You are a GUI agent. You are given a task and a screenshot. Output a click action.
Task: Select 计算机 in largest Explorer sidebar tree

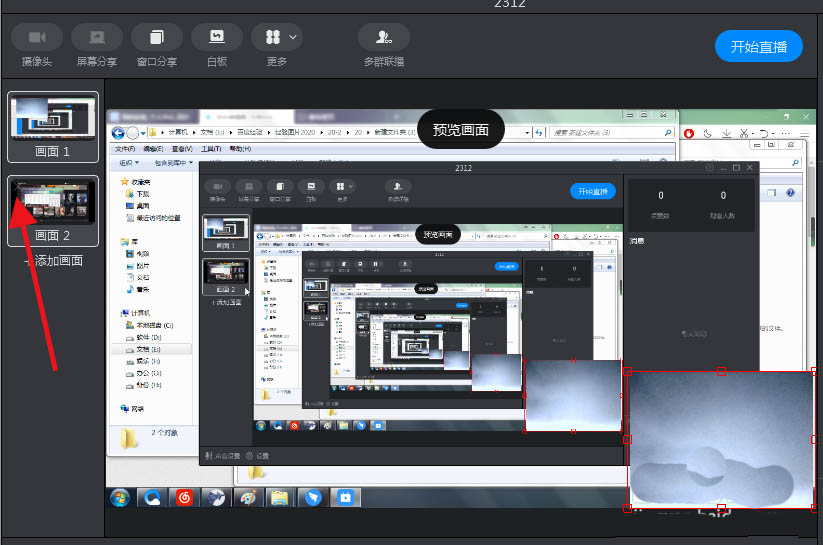pyautogui.click(x=135, y=313)
